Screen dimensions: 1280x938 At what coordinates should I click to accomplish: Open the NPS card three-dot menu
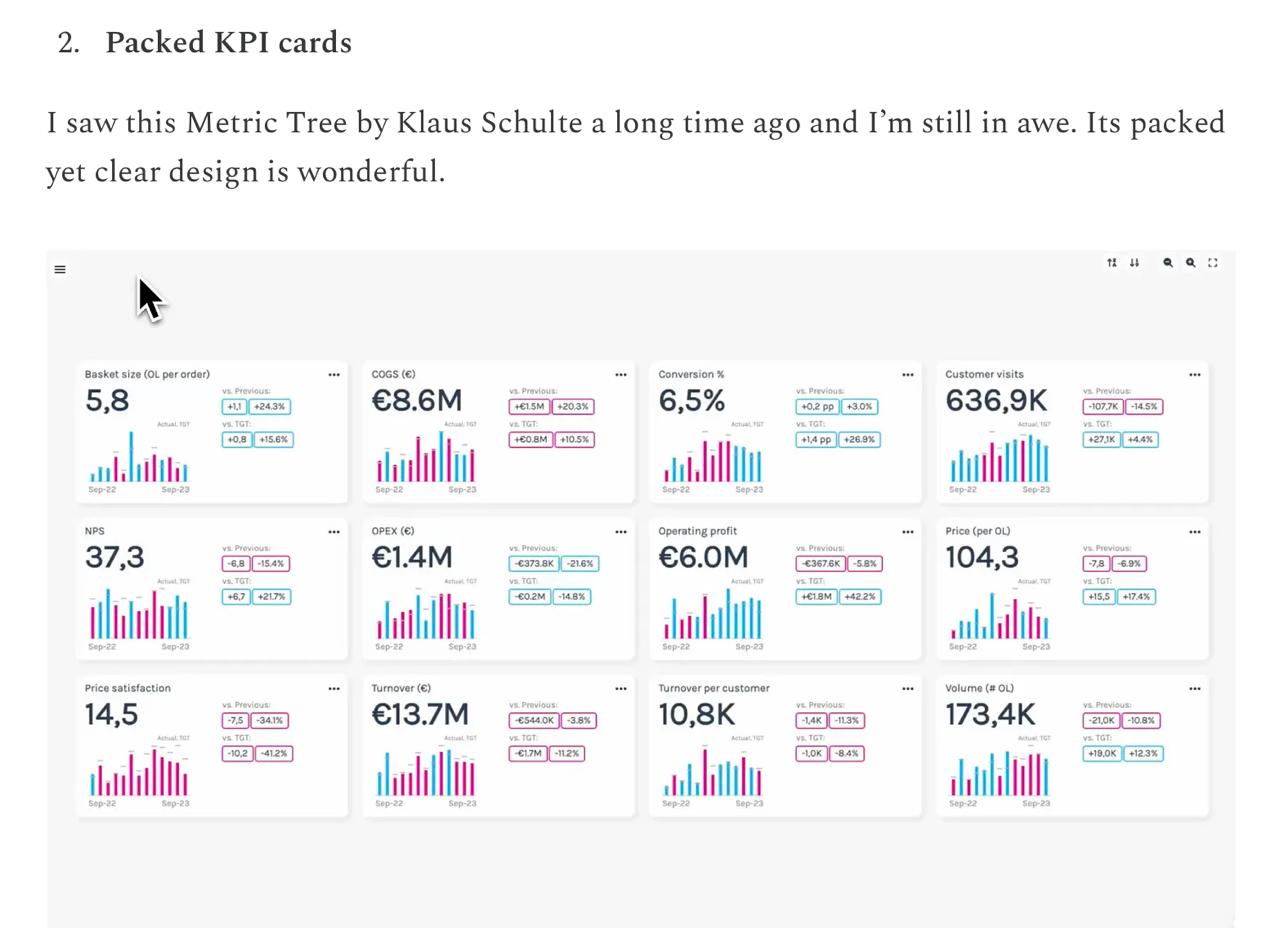pyautogui.click(x=334, y=532)
